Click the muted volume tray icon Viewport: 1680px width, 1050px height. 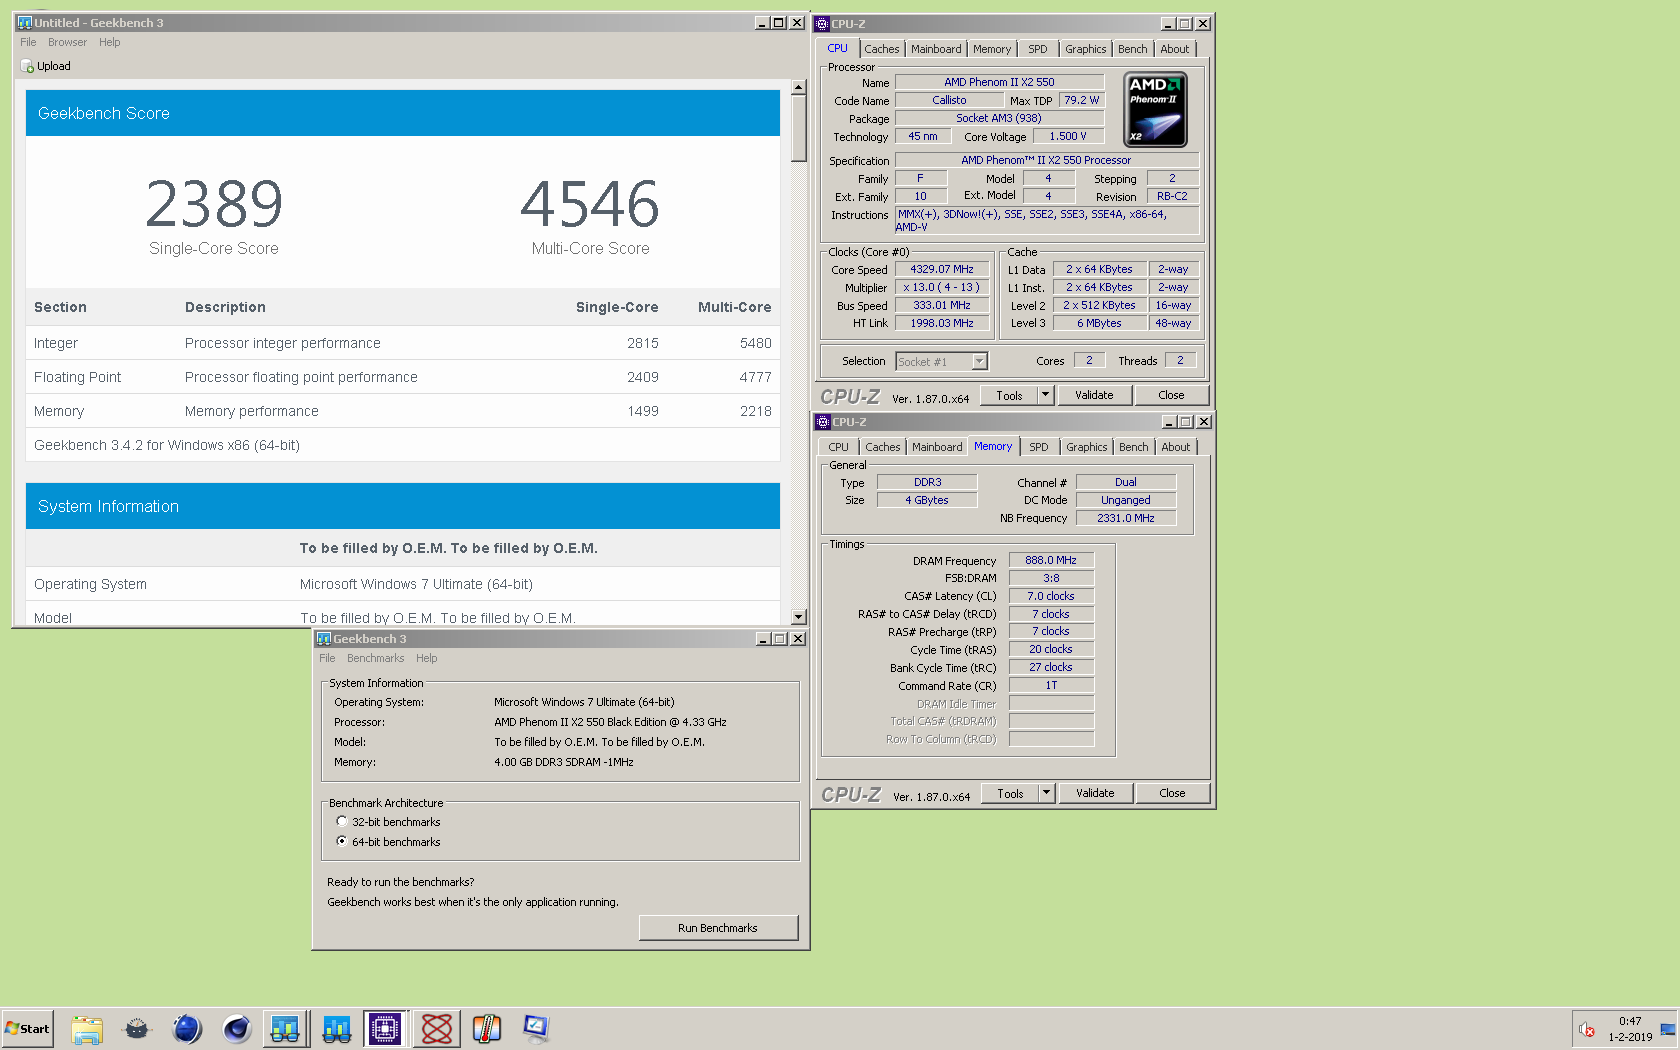click(1587, 1029)
